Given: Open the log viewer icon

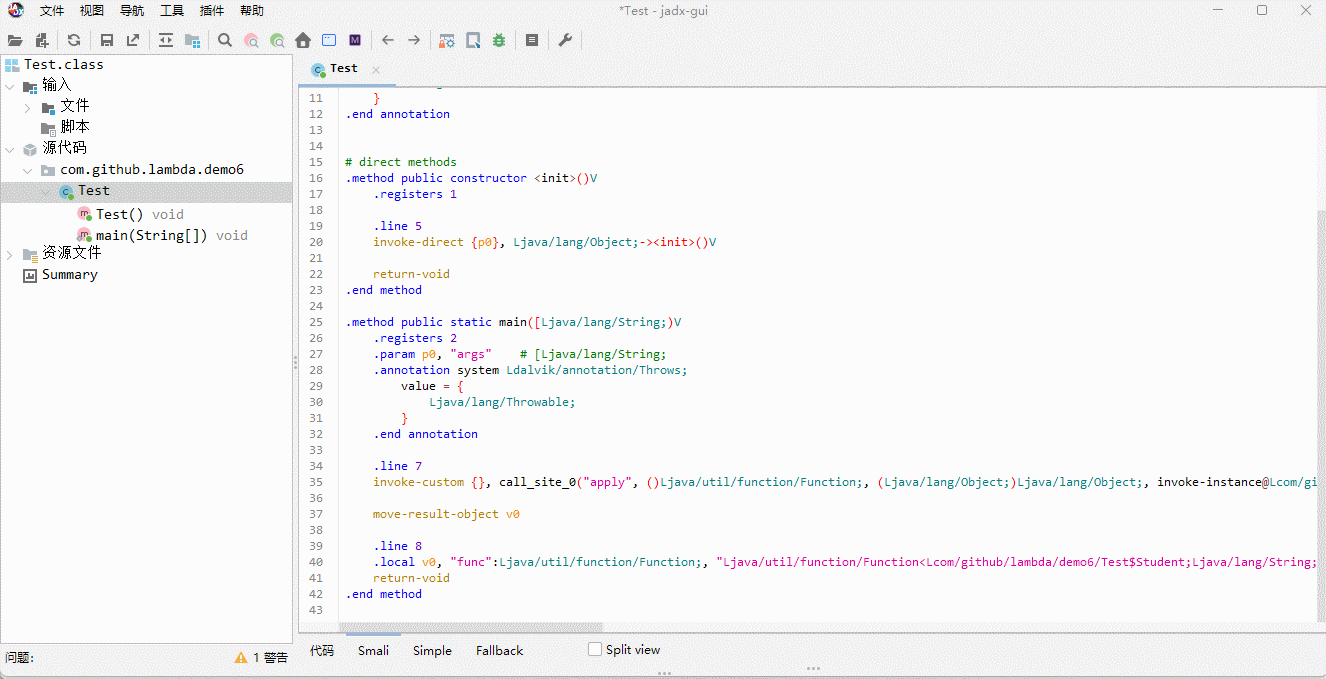Looking at the screenshot, I should tap(532, 41).
